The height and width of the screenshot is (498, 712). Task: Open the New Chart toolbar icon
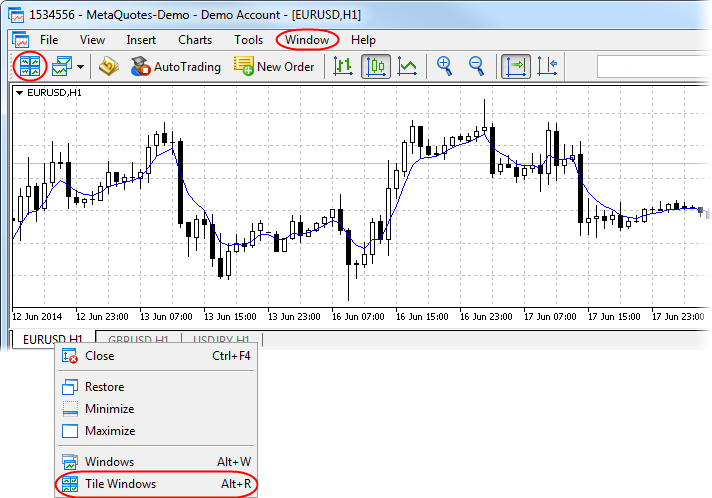pos(62,66)
